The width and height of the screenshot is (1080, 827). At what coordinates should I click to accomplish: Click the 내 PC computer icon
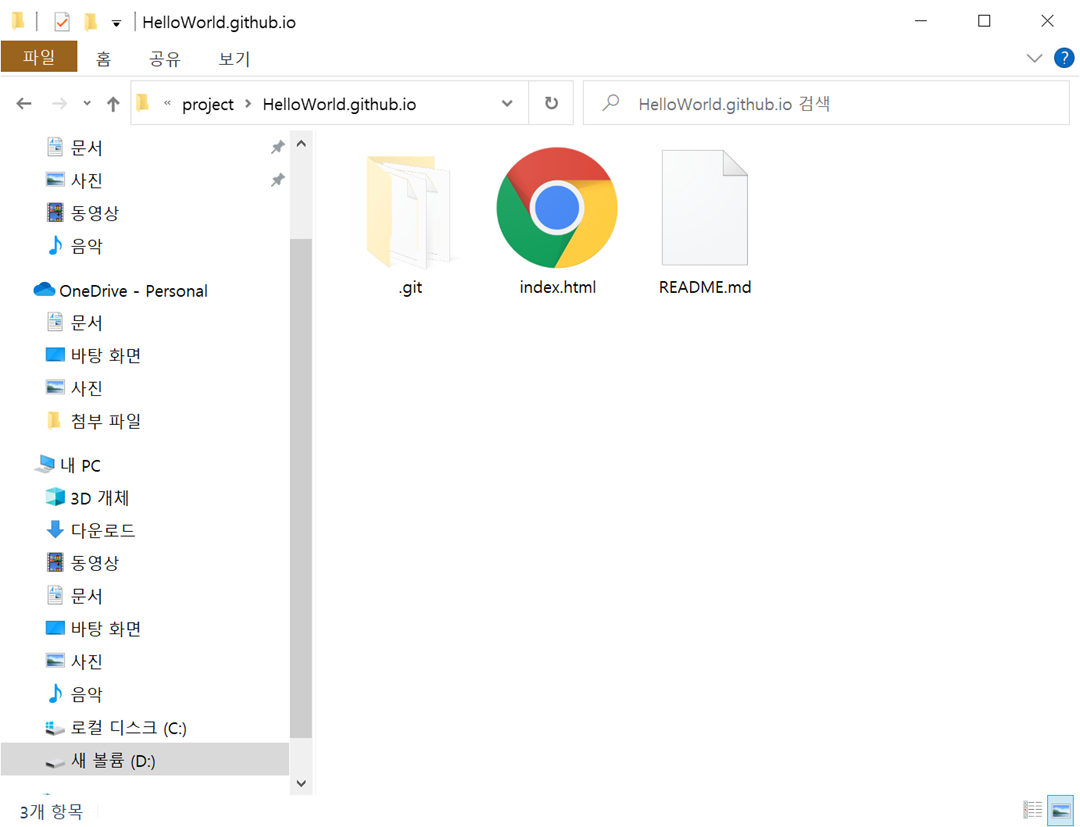[45, 465]
